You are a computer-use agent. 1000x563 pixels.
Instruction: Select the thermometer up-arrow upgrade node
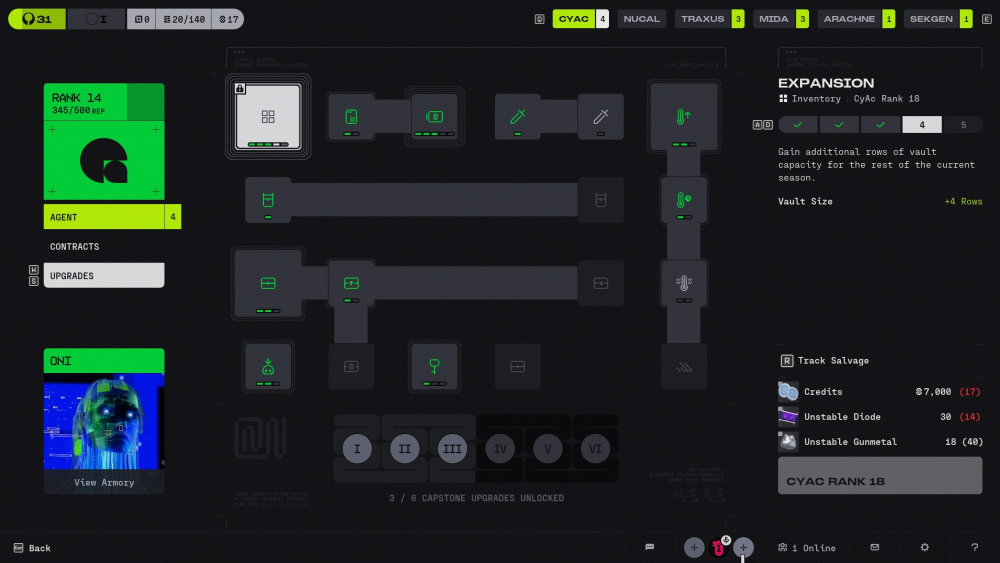click(684, 117)
